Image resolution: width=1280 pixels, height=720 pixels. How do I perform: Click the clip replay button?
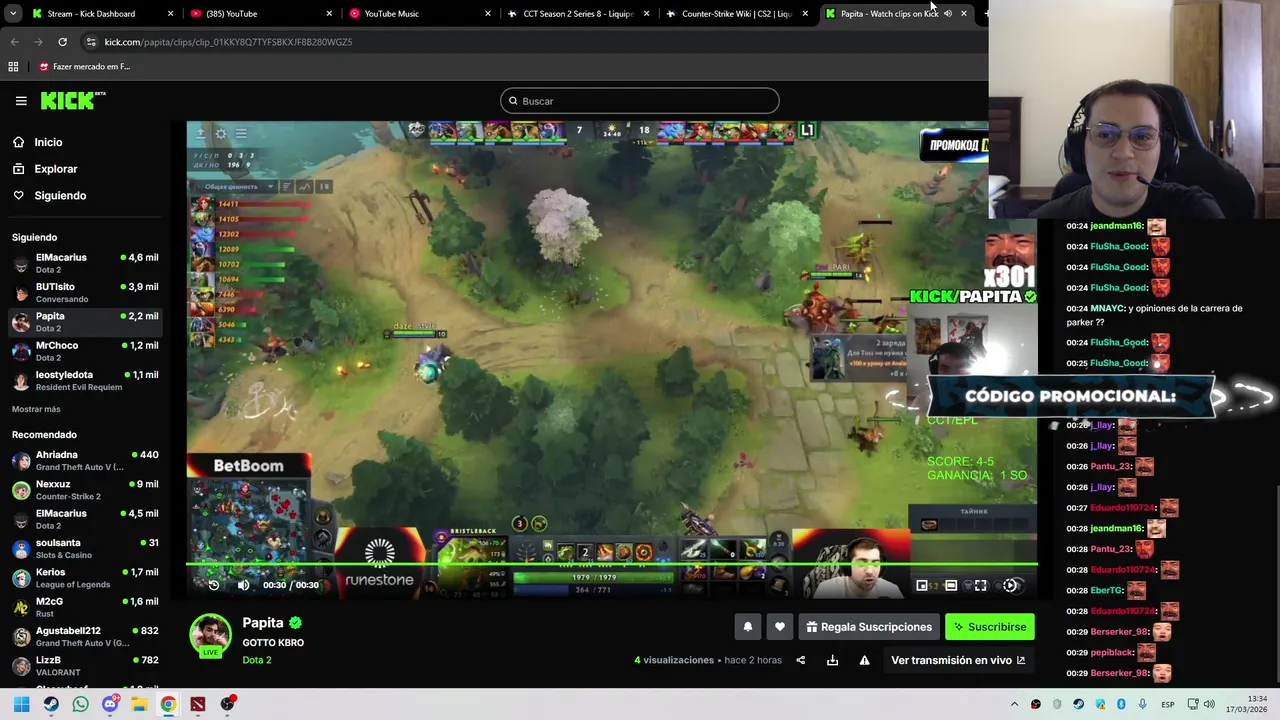click(213, 585)
